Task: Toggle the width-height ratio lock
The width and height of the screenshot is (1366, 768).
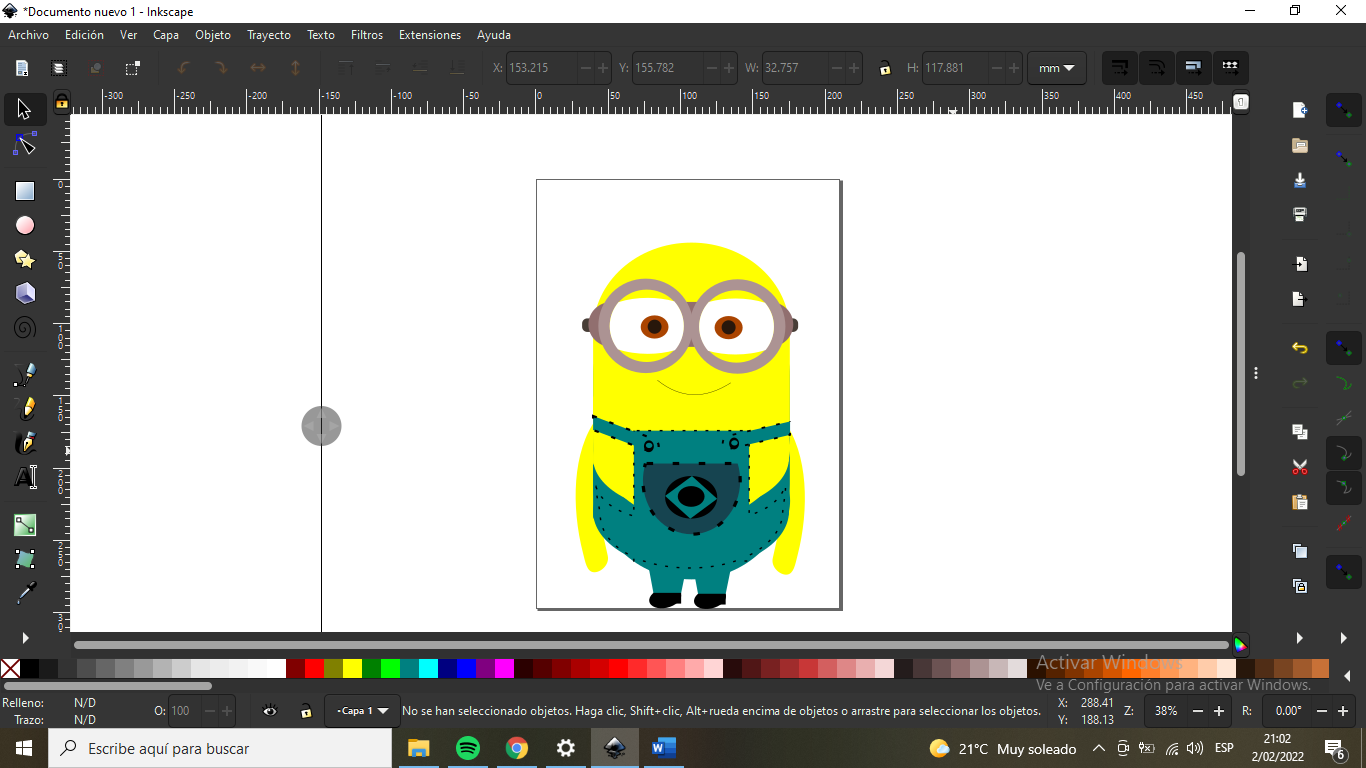Action: (885, 68)
